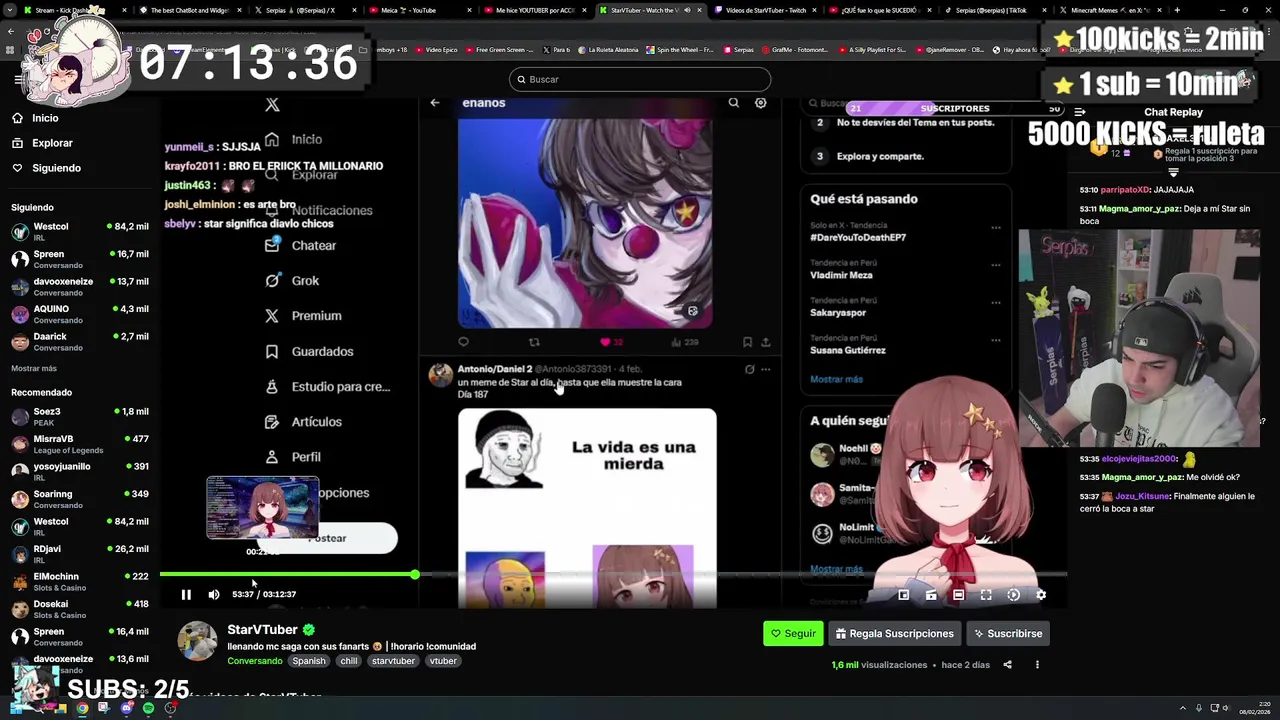Click the video progress bar handle
This screenshot has width=1280, height=720.
point(414,574)
